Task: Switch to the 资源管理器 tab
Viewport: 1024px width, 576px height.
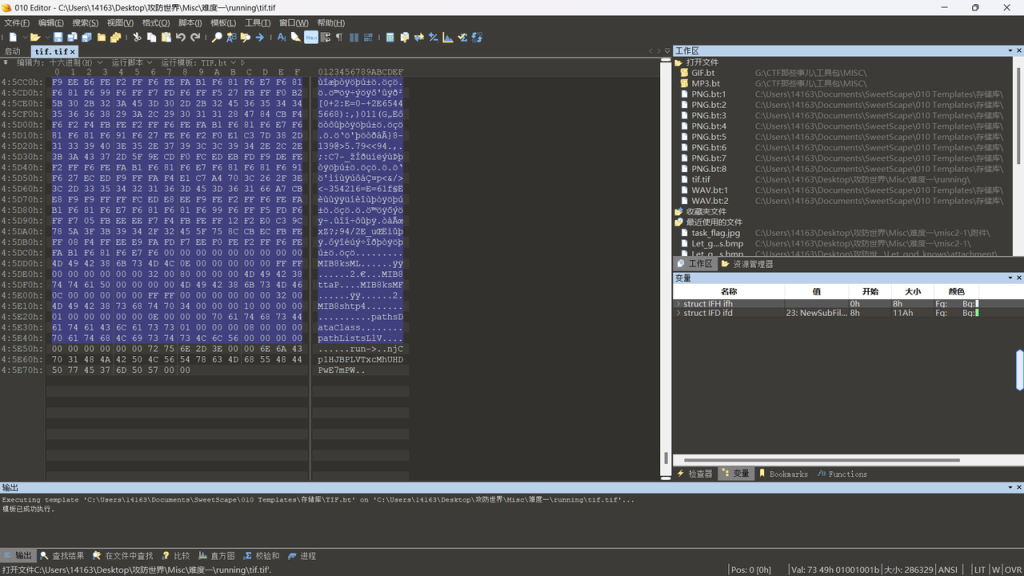Action: (x=747, y=265)
